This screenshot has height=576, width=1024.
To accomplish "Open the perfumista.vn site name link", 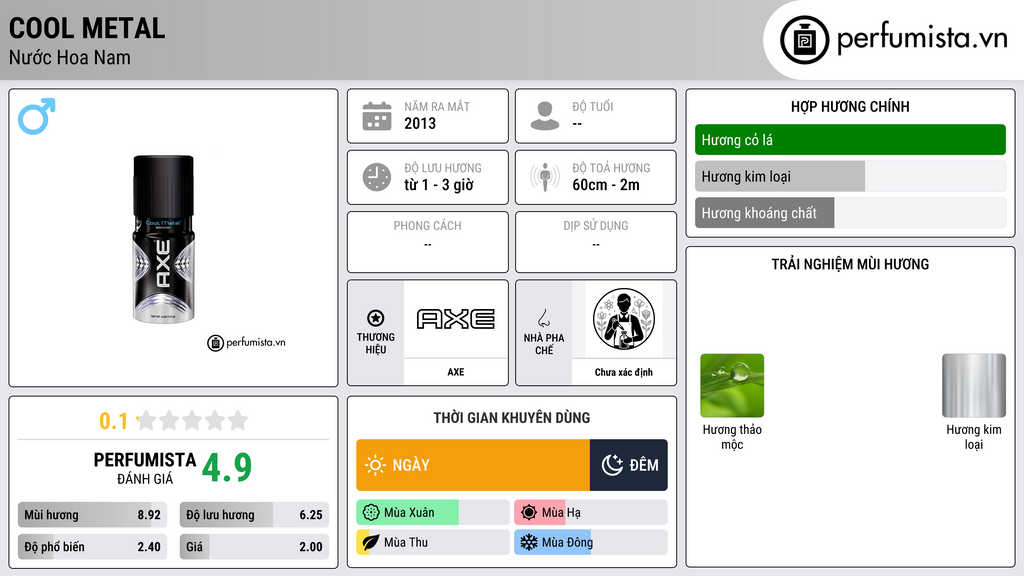I will pos(922,39).
